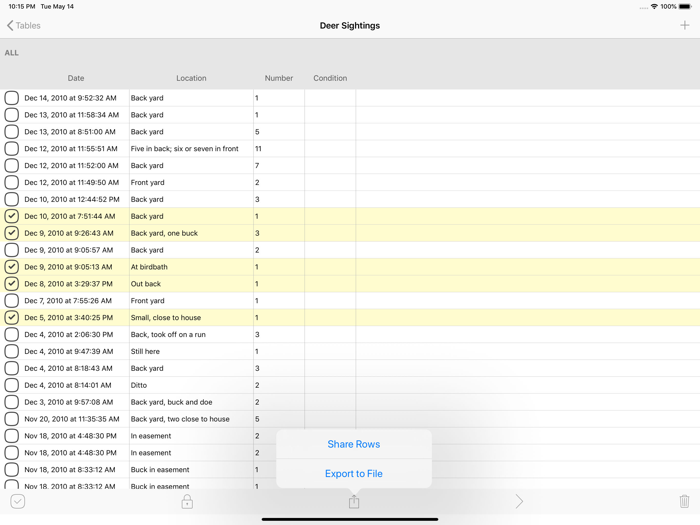The height and width of the screenshot is (525, 700).
Task: Tap the lock icon in the bottom toolbar
Action: point(187,501)
